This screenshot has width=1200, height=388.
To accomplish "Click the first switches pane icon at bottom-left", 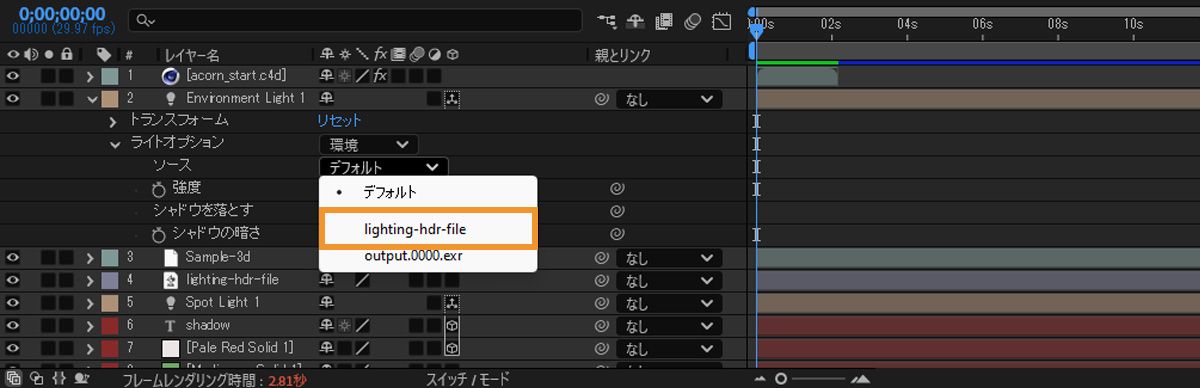I will [13, 379].
